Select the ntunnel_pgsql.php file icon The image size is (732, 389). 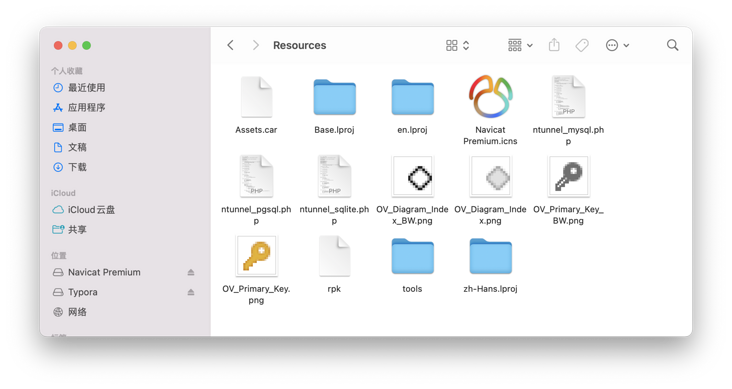point(256,176)
